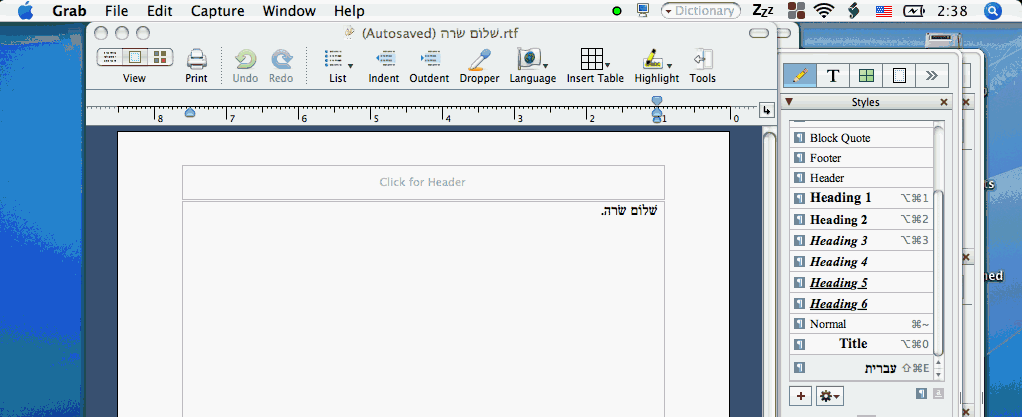Open the Apple menu

pyautogui.click(x=25, y=10)
